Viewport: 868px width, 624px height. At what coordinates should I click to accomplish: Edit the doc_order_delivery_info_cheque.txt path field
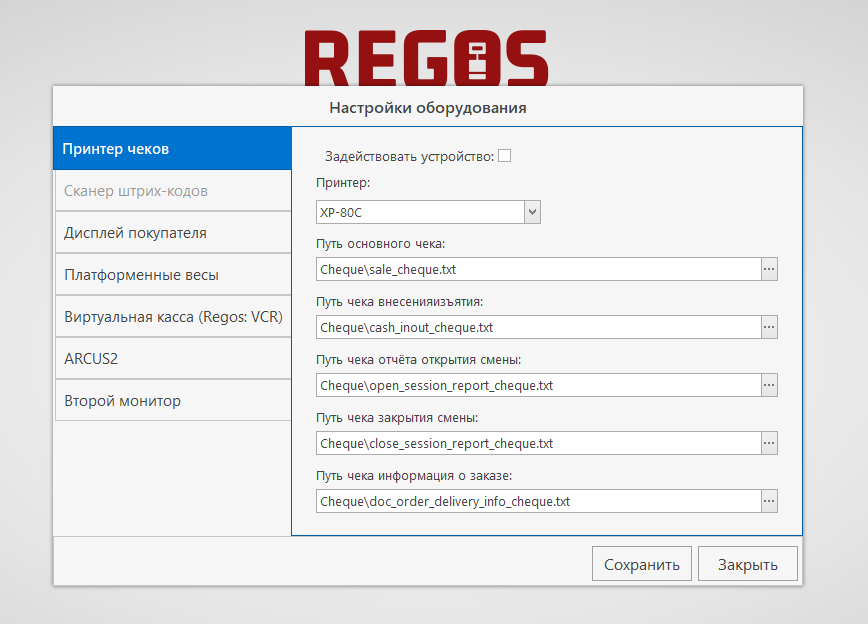click(539, 501)
